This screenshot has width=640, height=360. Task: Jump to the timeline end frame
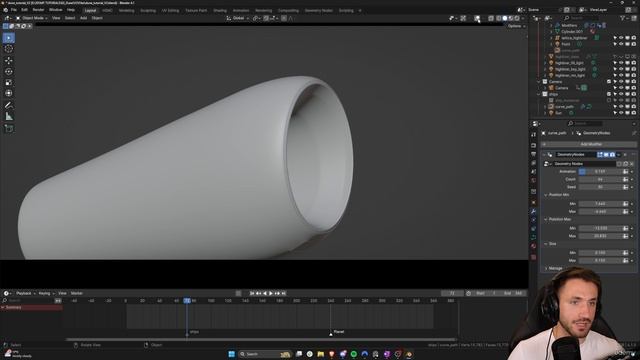284,293
